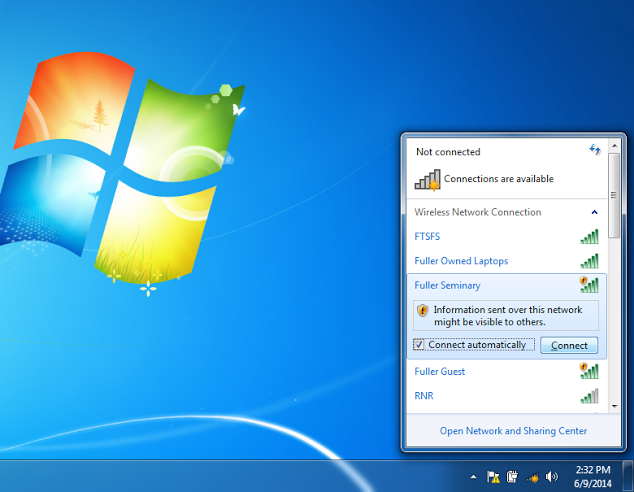This screenshot has width=634, height=492.
Task: Click the refresh network list icon
Action: tap(594, 150)
